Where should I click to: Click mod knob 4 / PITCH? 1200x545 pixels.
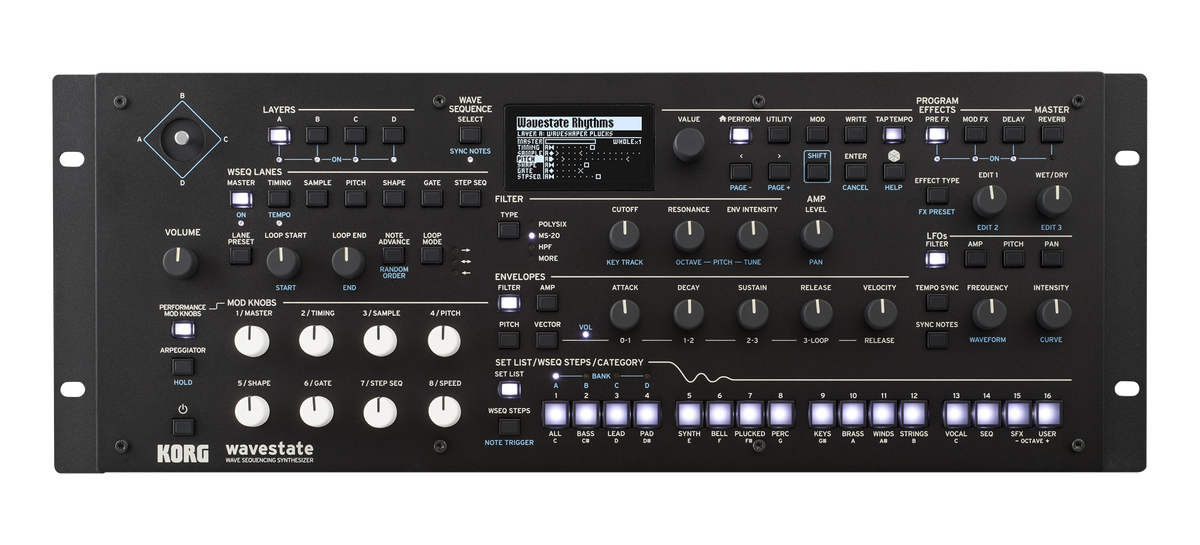pos(445,342)
